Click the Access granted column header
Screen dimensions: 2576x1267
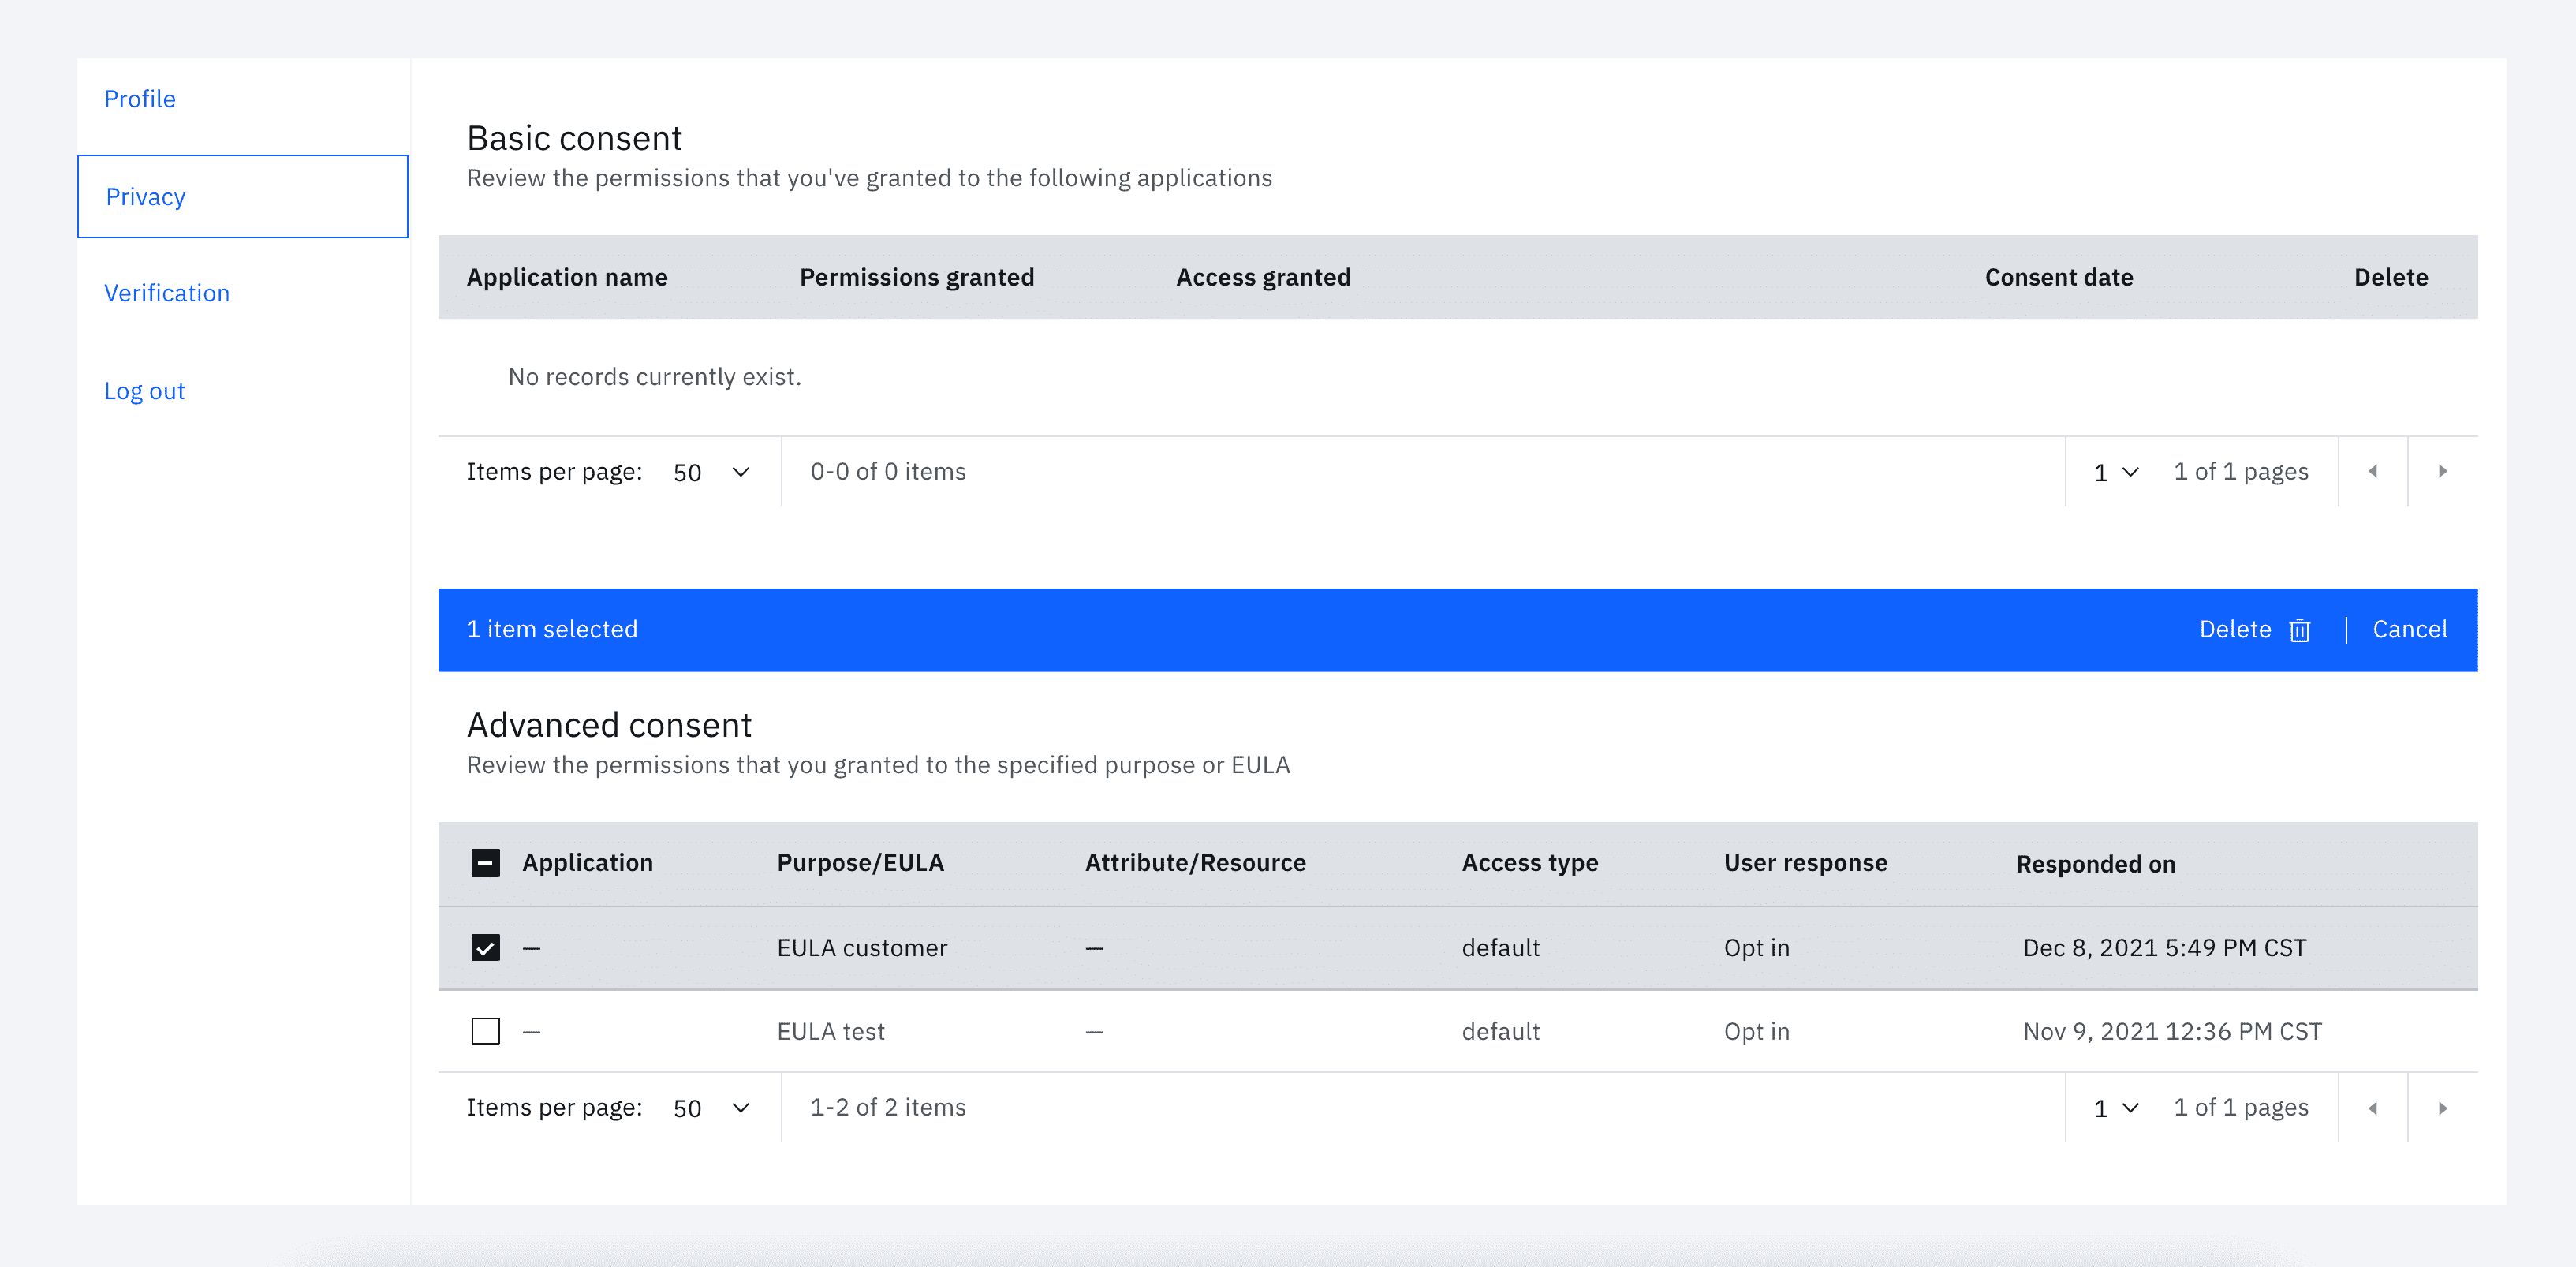[1263, 277]
